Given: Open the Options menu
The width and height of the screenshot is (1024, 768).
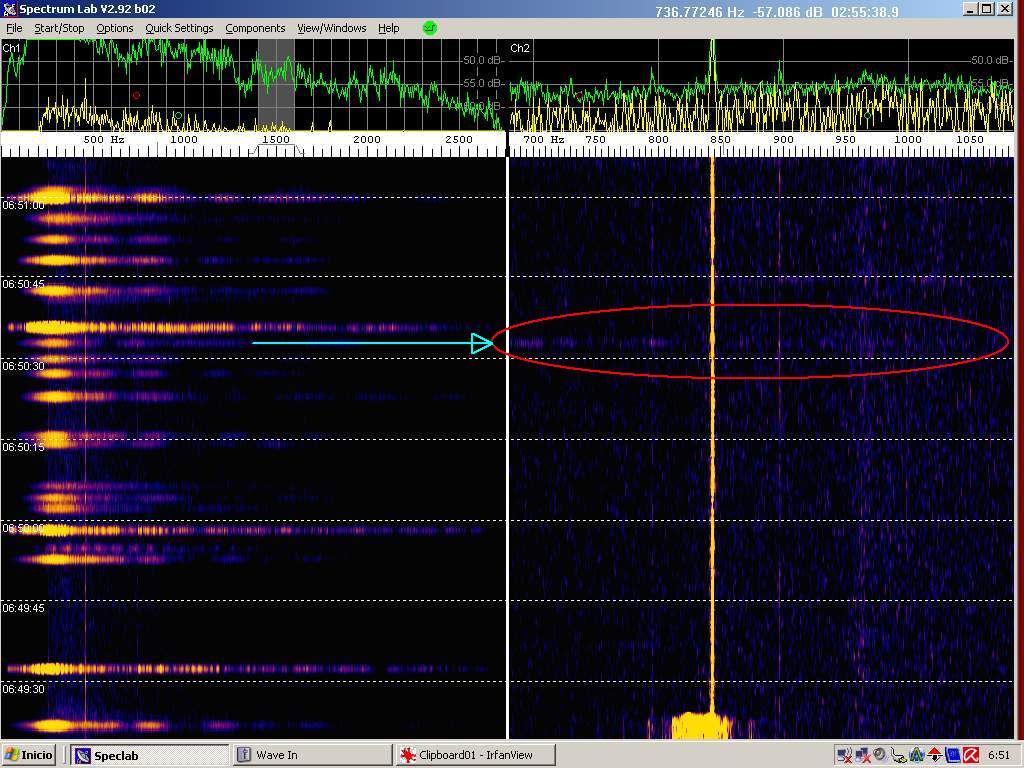Looking at the screenshot, I should [x=114, y=28].
